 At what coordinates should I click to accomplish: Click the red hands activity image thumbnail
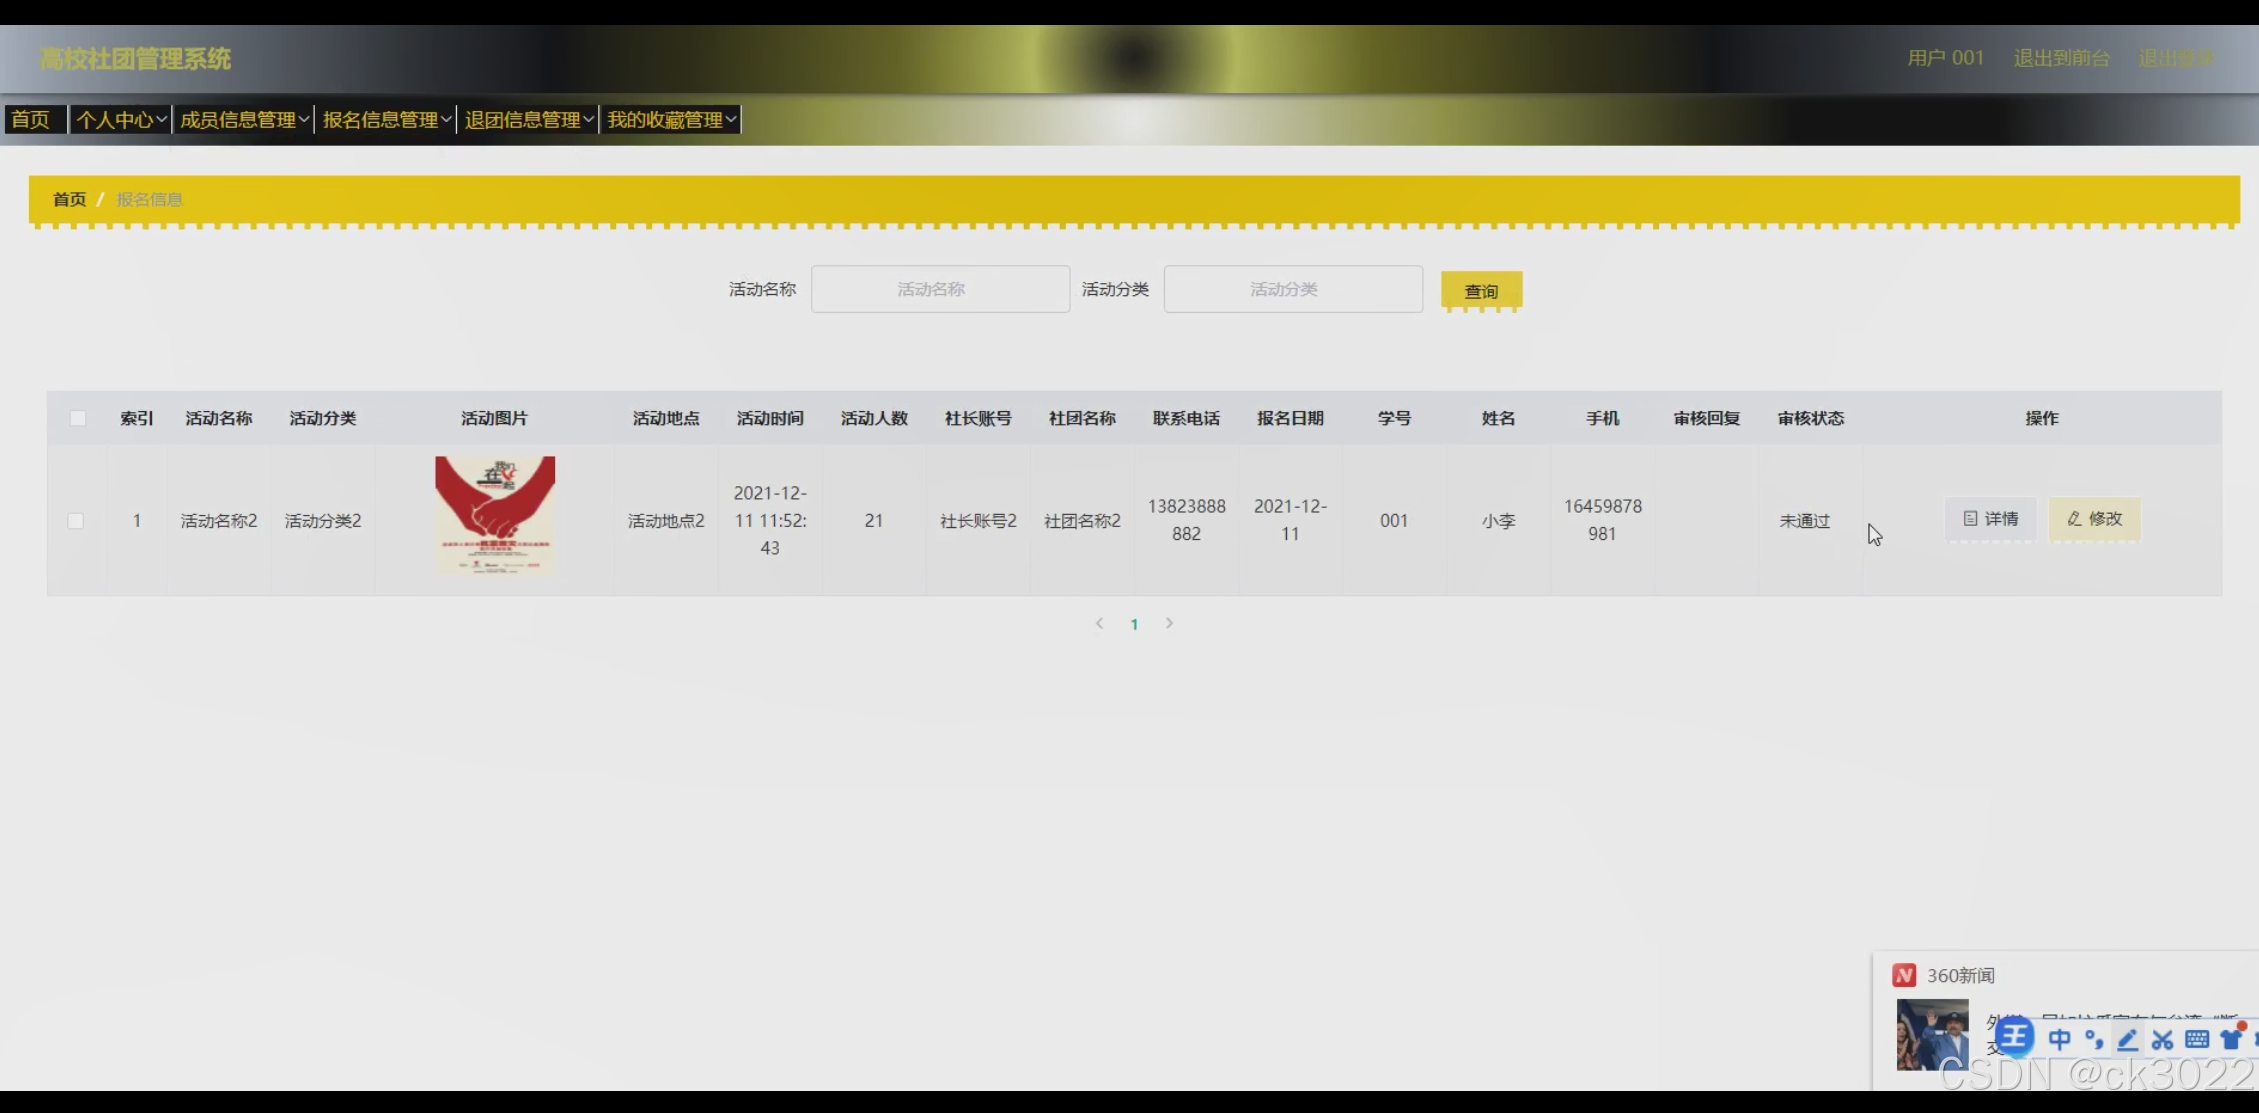pos(495,515)
